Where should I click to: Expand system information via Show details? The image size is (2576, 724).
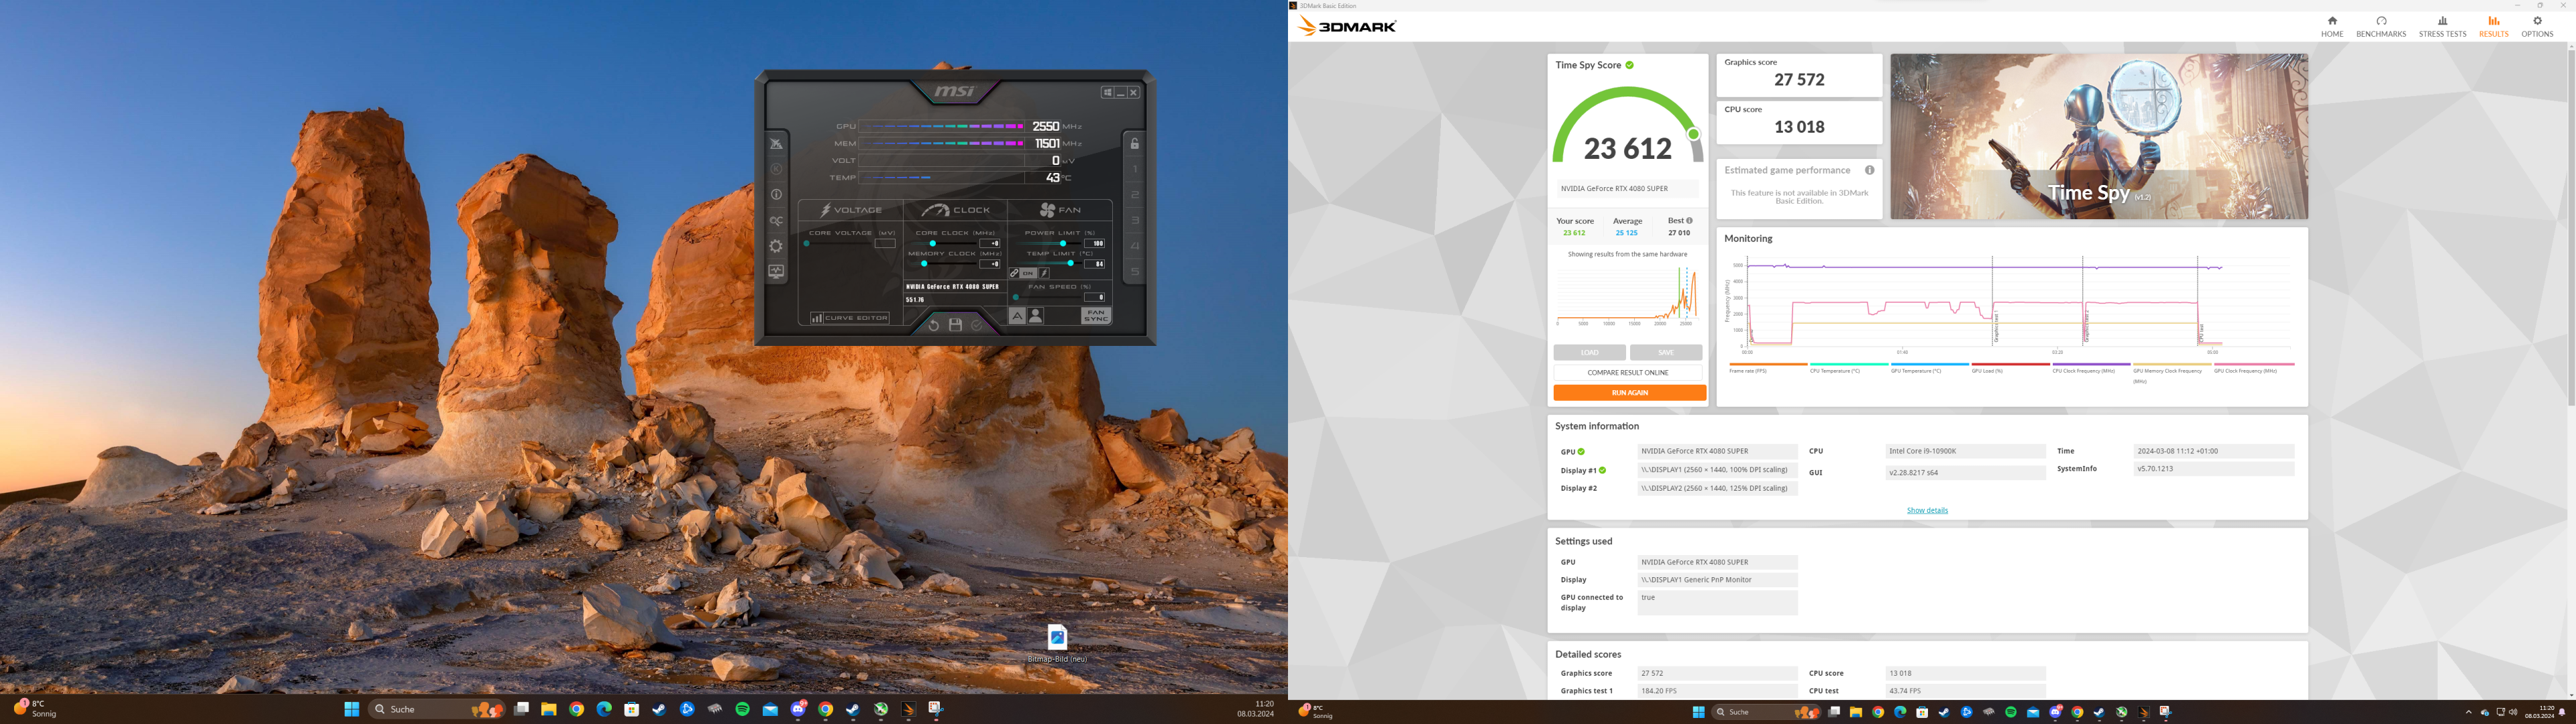[x=1926, y=510]
